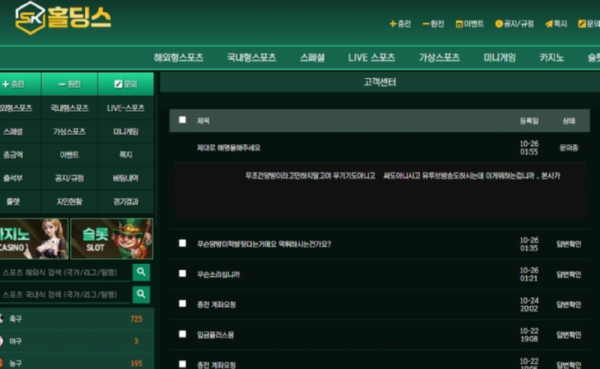The height and width of the screenshot is (369, 600).
Task: Open sidebar 지인현황 link
Action: coord(69,202)
